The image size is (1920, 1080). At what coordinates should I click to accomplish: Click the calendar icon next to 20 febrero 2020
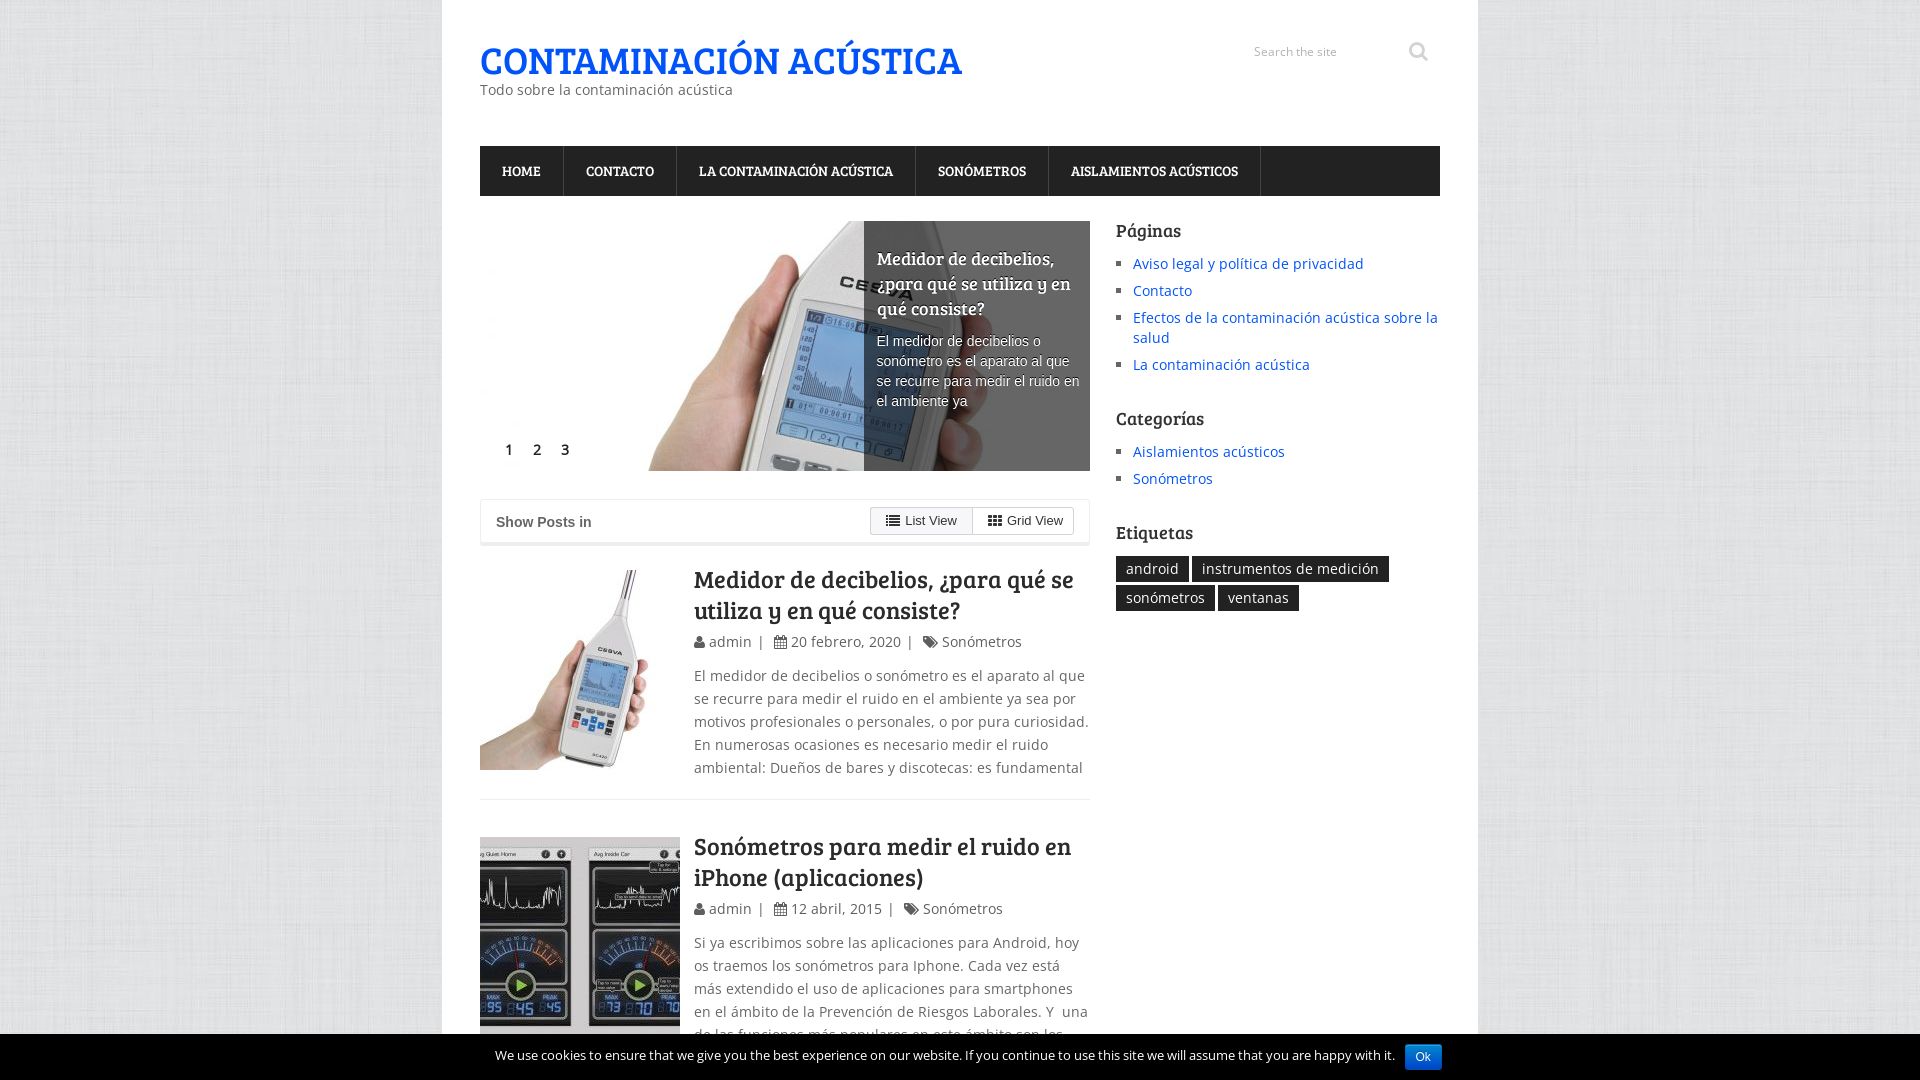point(779,641)
